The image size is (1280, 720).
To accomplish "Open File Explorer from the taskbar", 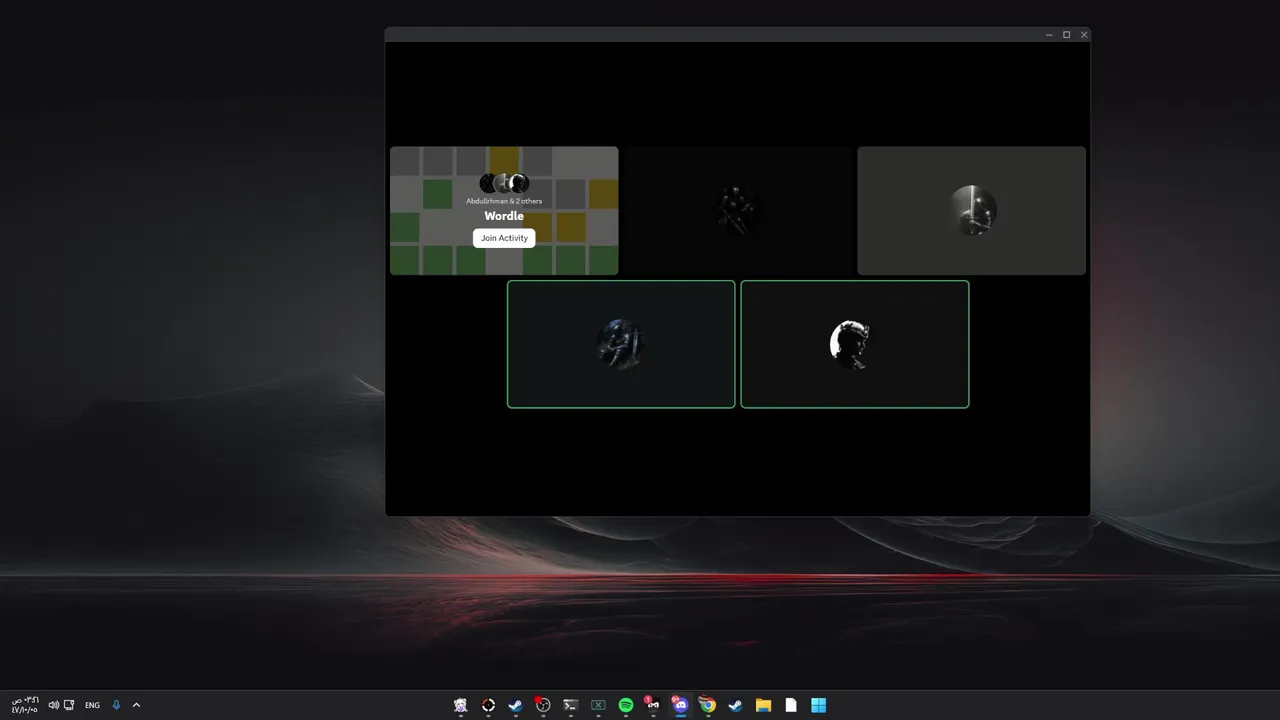I will pyautogui.click(x=763, y=705).
